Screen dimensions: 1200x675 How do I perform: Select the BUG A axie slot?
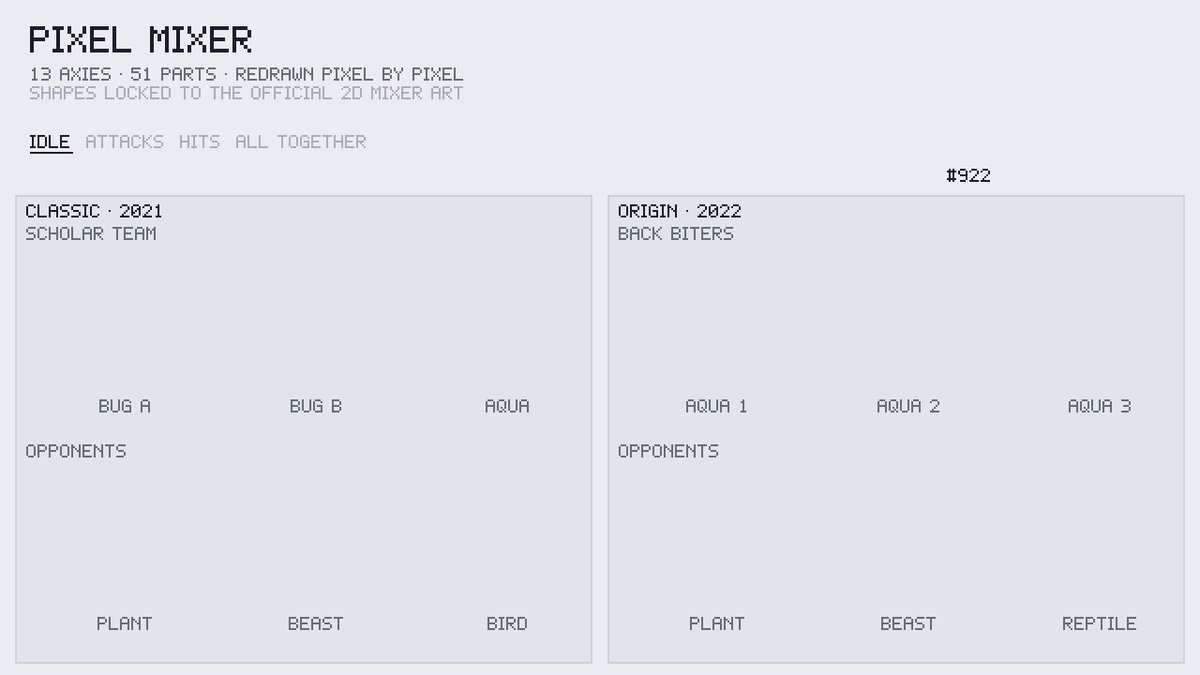tap(124, 406)
